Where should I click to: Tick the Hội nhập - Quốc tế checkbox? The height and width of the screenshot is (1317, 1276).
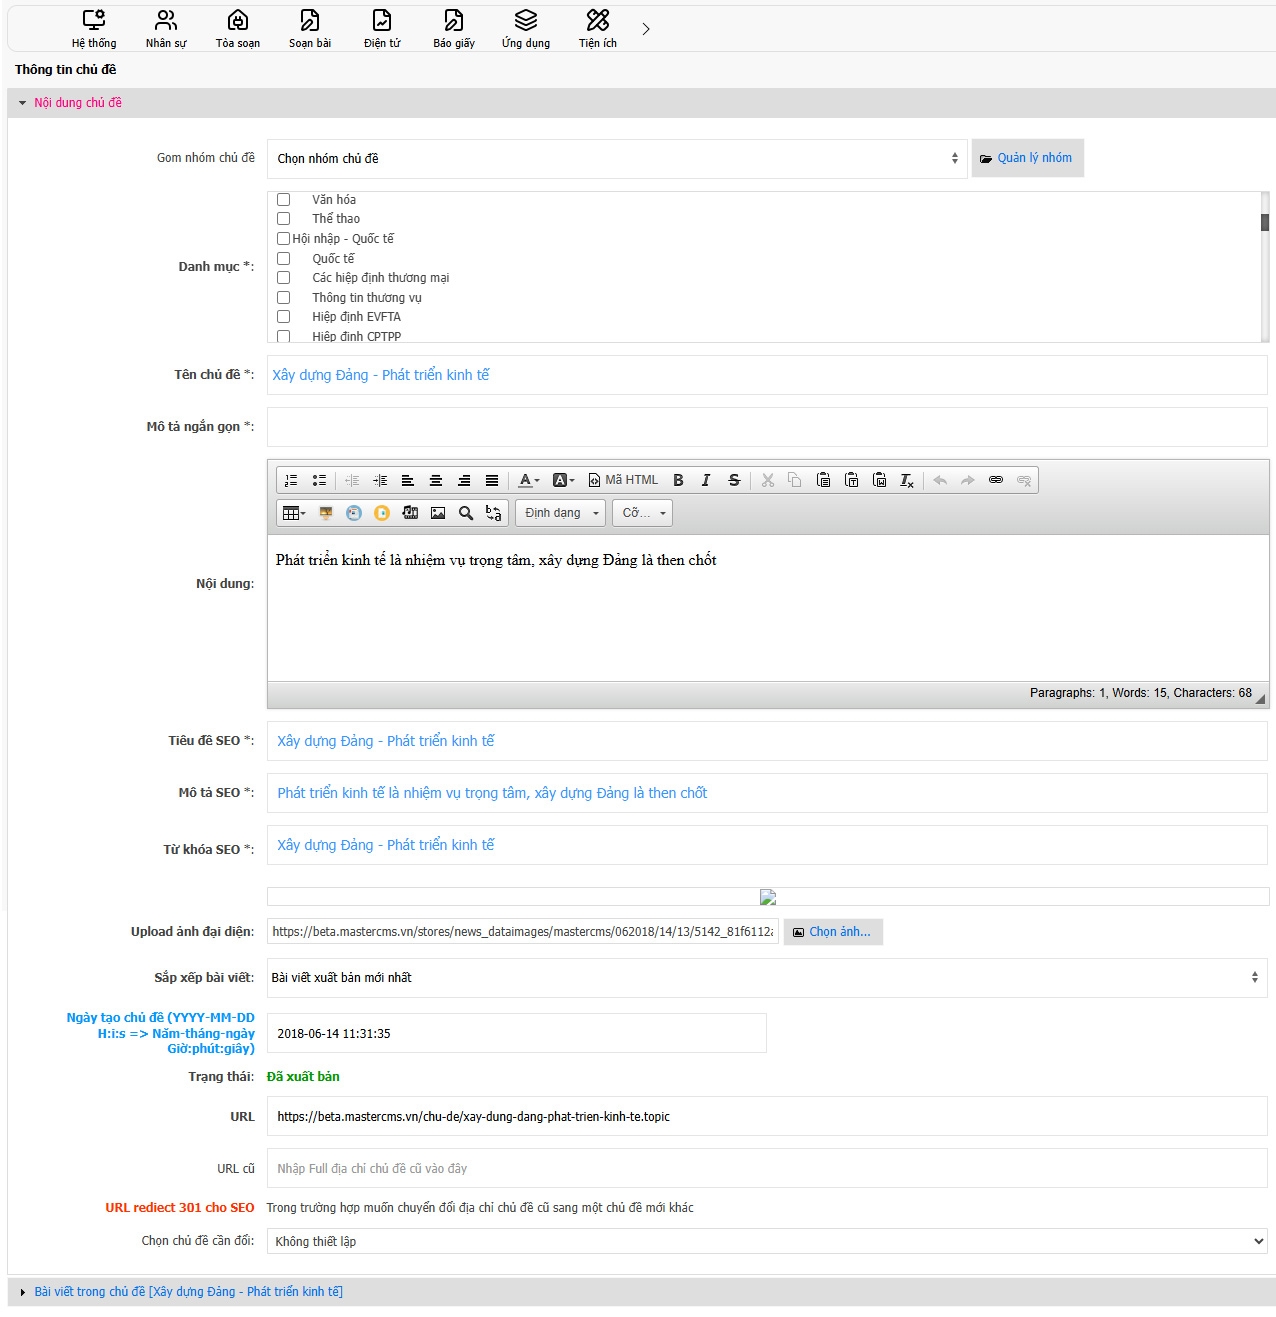click(x=284, y=239)
